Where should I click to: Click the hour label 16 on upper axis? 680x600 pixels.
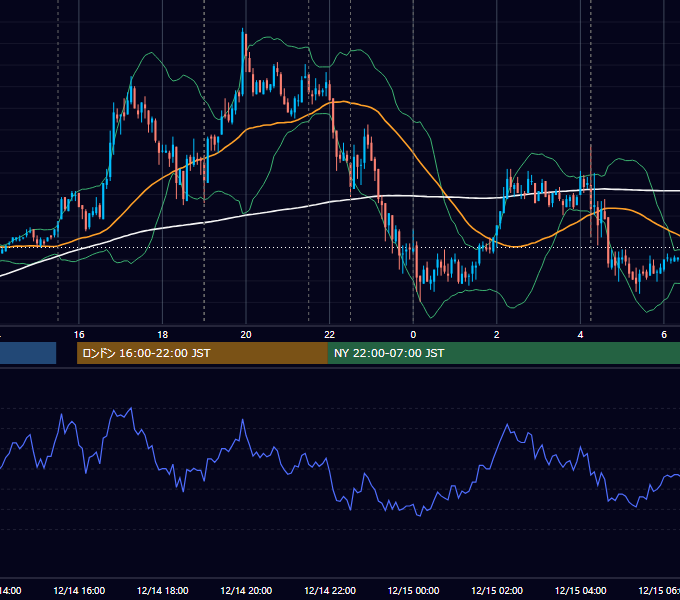coord(79,334)
